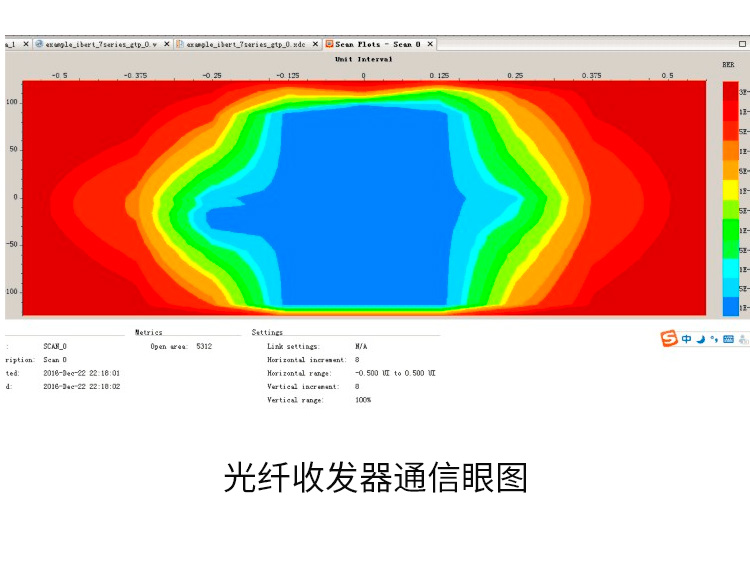Click the Verilog file icon on the .v tab
The width and height of the screenshot is (750, 576).
click(x=40, y=44)
